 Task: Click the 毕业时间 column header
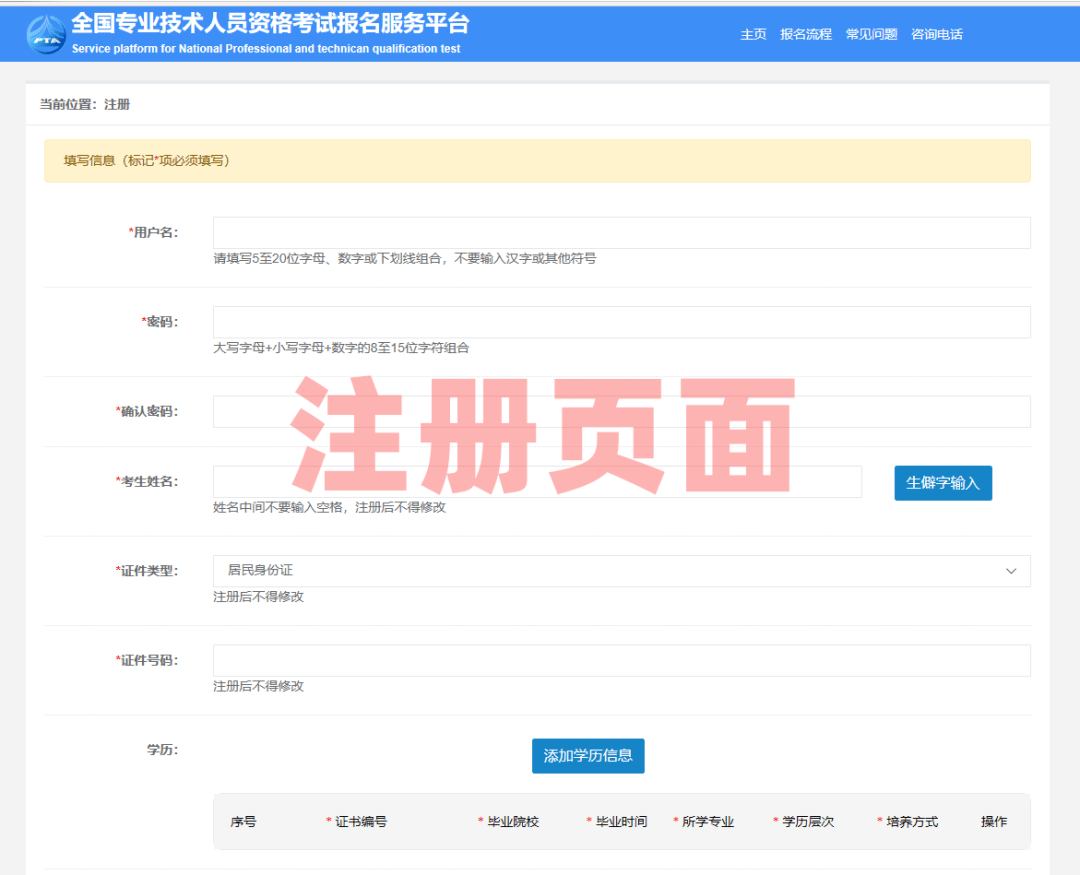[x=621, y=822]
